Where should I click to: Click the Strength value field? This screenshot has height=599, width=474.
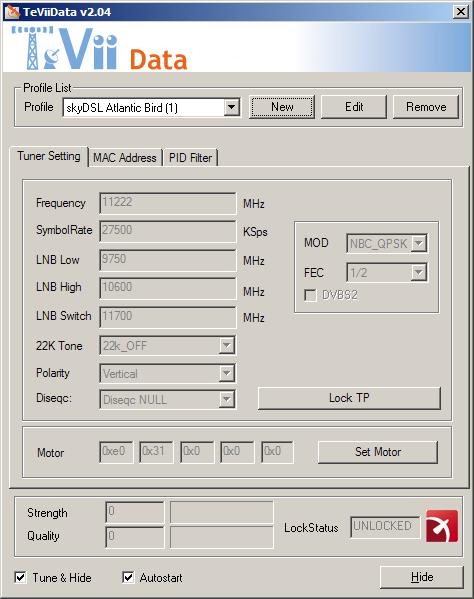134,512
